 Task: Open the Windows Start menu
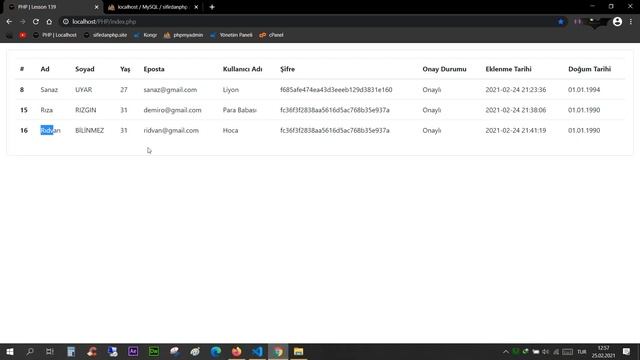click(10, 351)
